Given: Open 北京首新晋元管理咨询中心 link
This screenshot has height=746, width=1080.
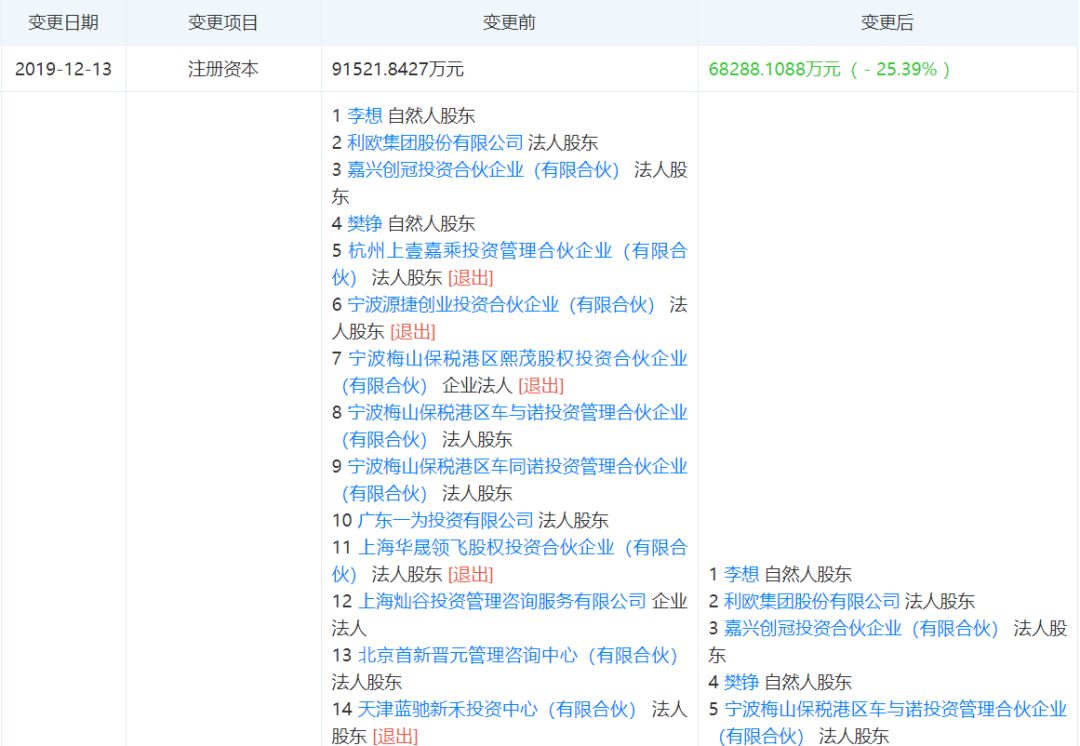Looking at the screenshot, I should (x=519, y=655).
